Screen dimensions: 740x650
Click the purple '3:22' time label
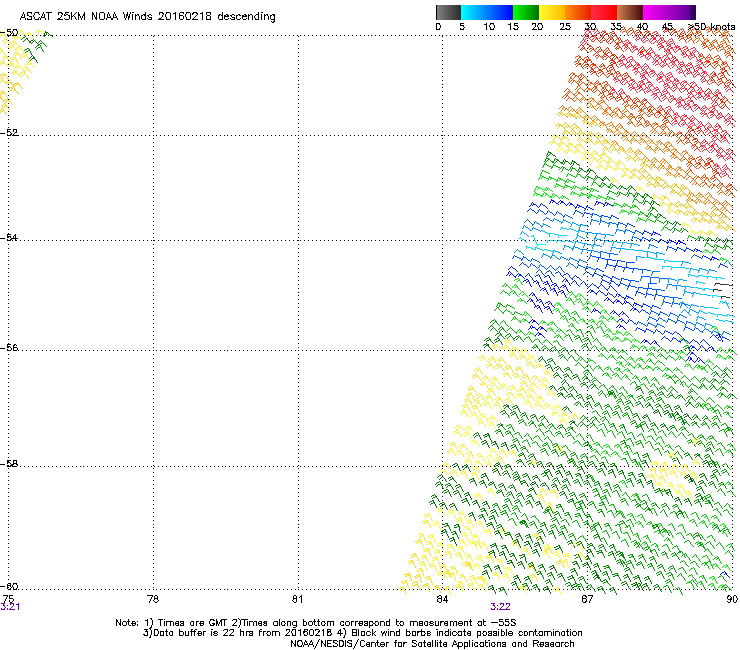[x=500, y=607]
